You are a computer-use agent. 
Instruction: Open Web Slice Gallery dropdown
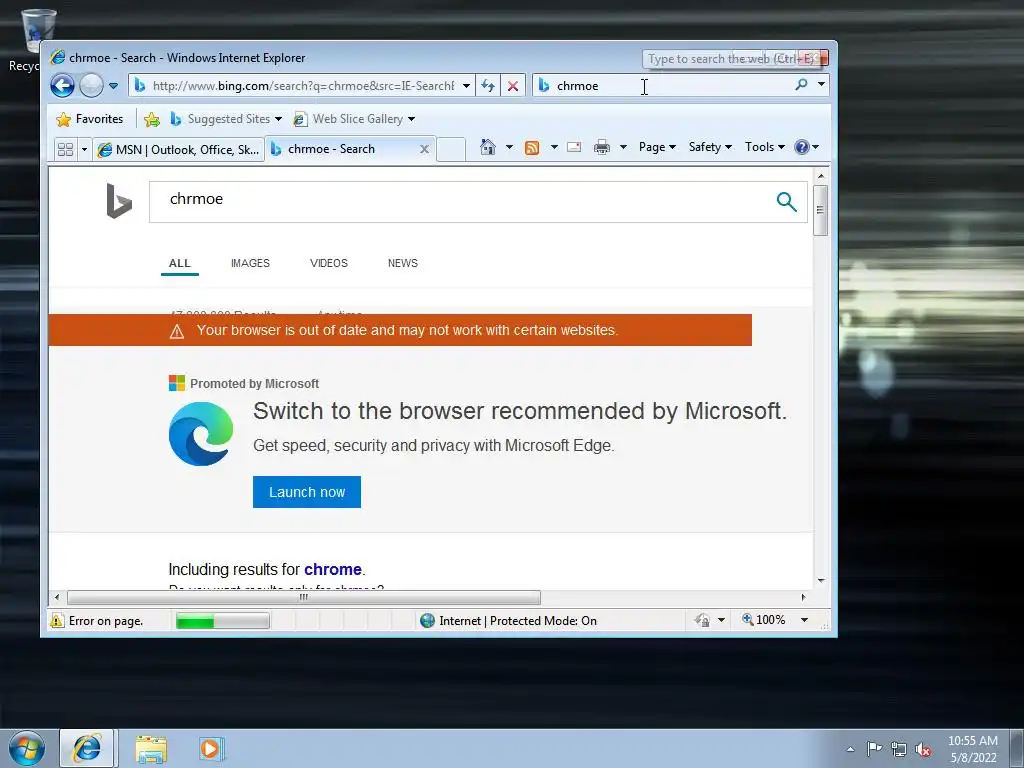point(355,119)
